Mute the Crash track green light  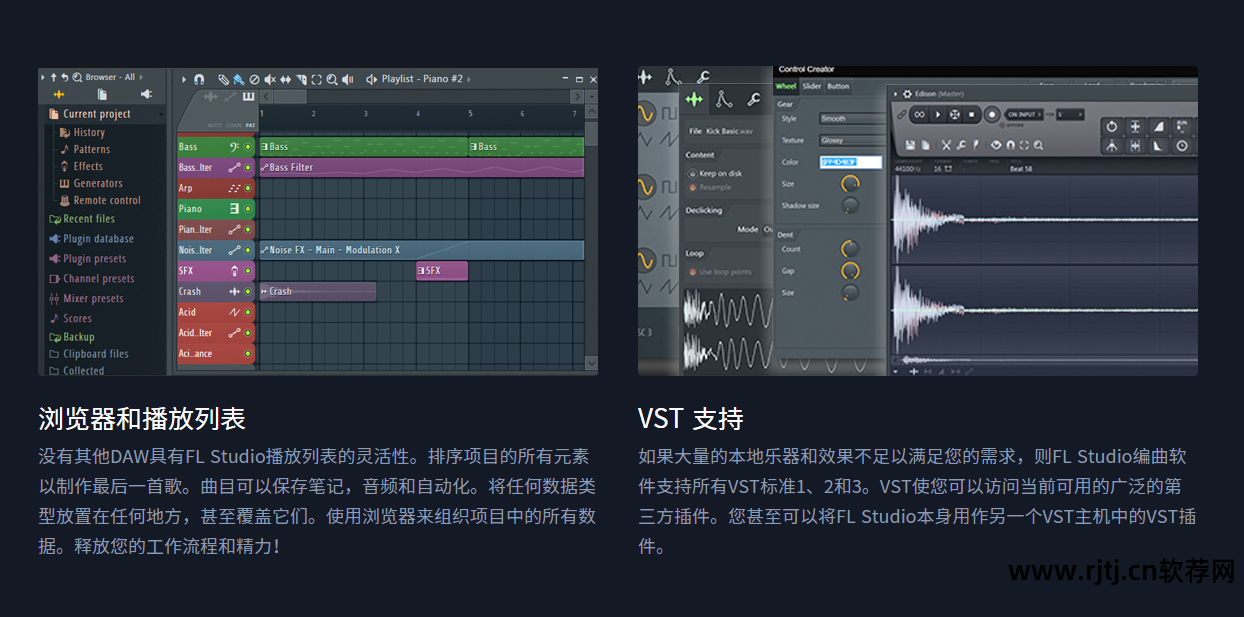pyautogui.click(x=247, y=292)
